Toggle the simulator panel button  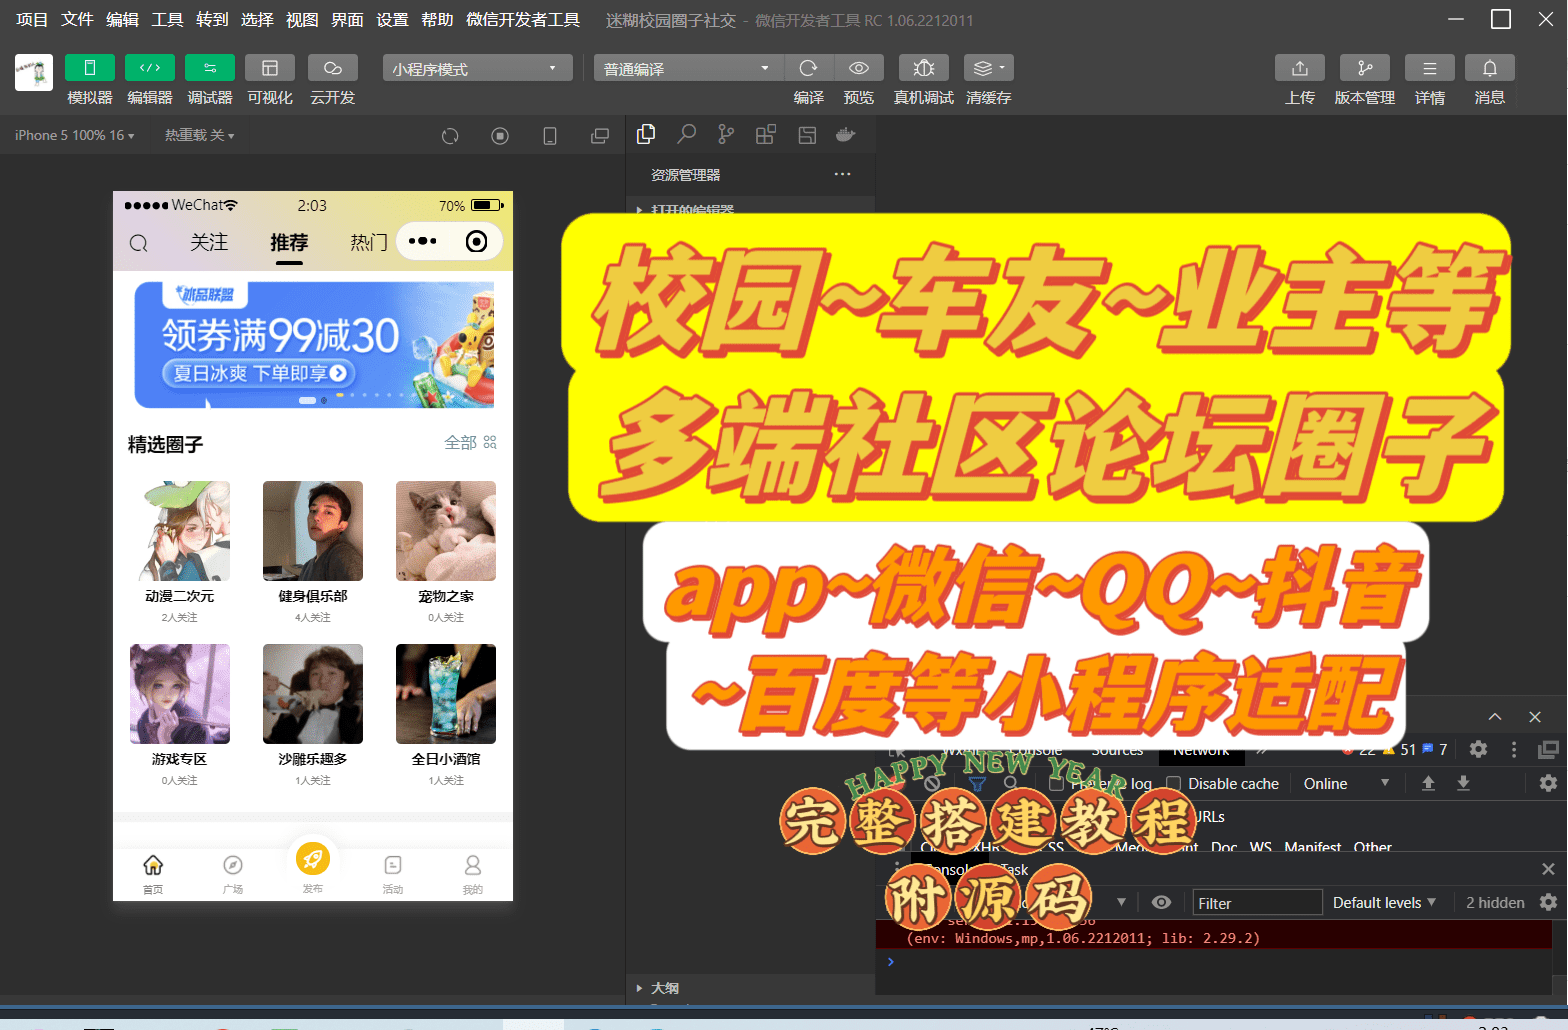tap(90, 67)
